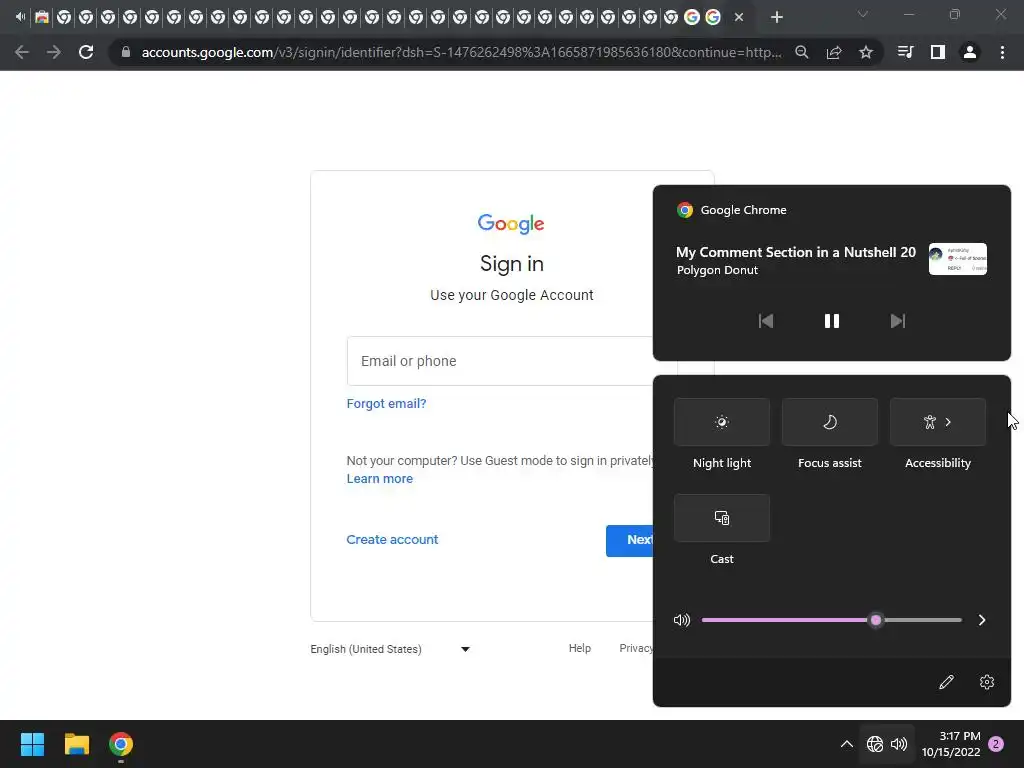Viewport: 1024px width, 768px height.
Task: Open Chrome three-dot menu
Action: pyautogui.click(x=1002, y=52)
